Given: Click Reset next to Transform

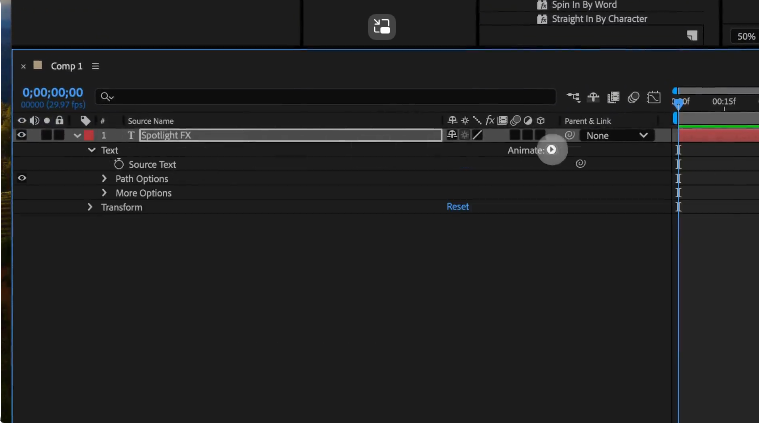Looking at the screenshot, I should [457, 207].
